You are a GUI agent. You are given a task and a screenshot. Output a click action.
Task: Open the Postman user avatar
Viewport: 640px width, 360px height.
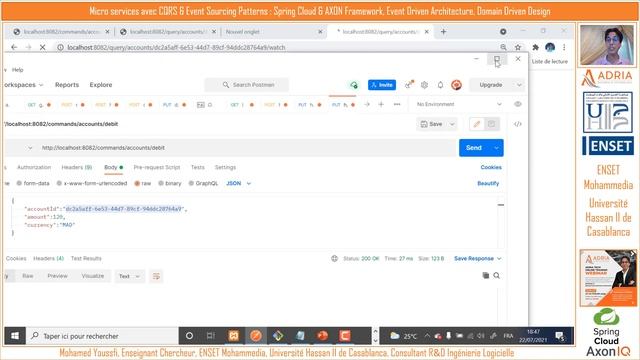456,85
